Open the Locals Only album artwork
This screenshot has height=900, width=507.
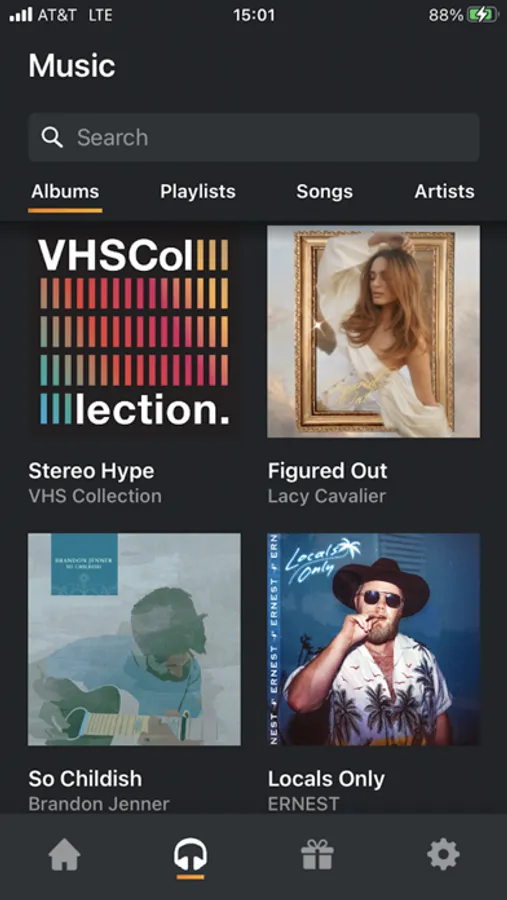point(374,639)
